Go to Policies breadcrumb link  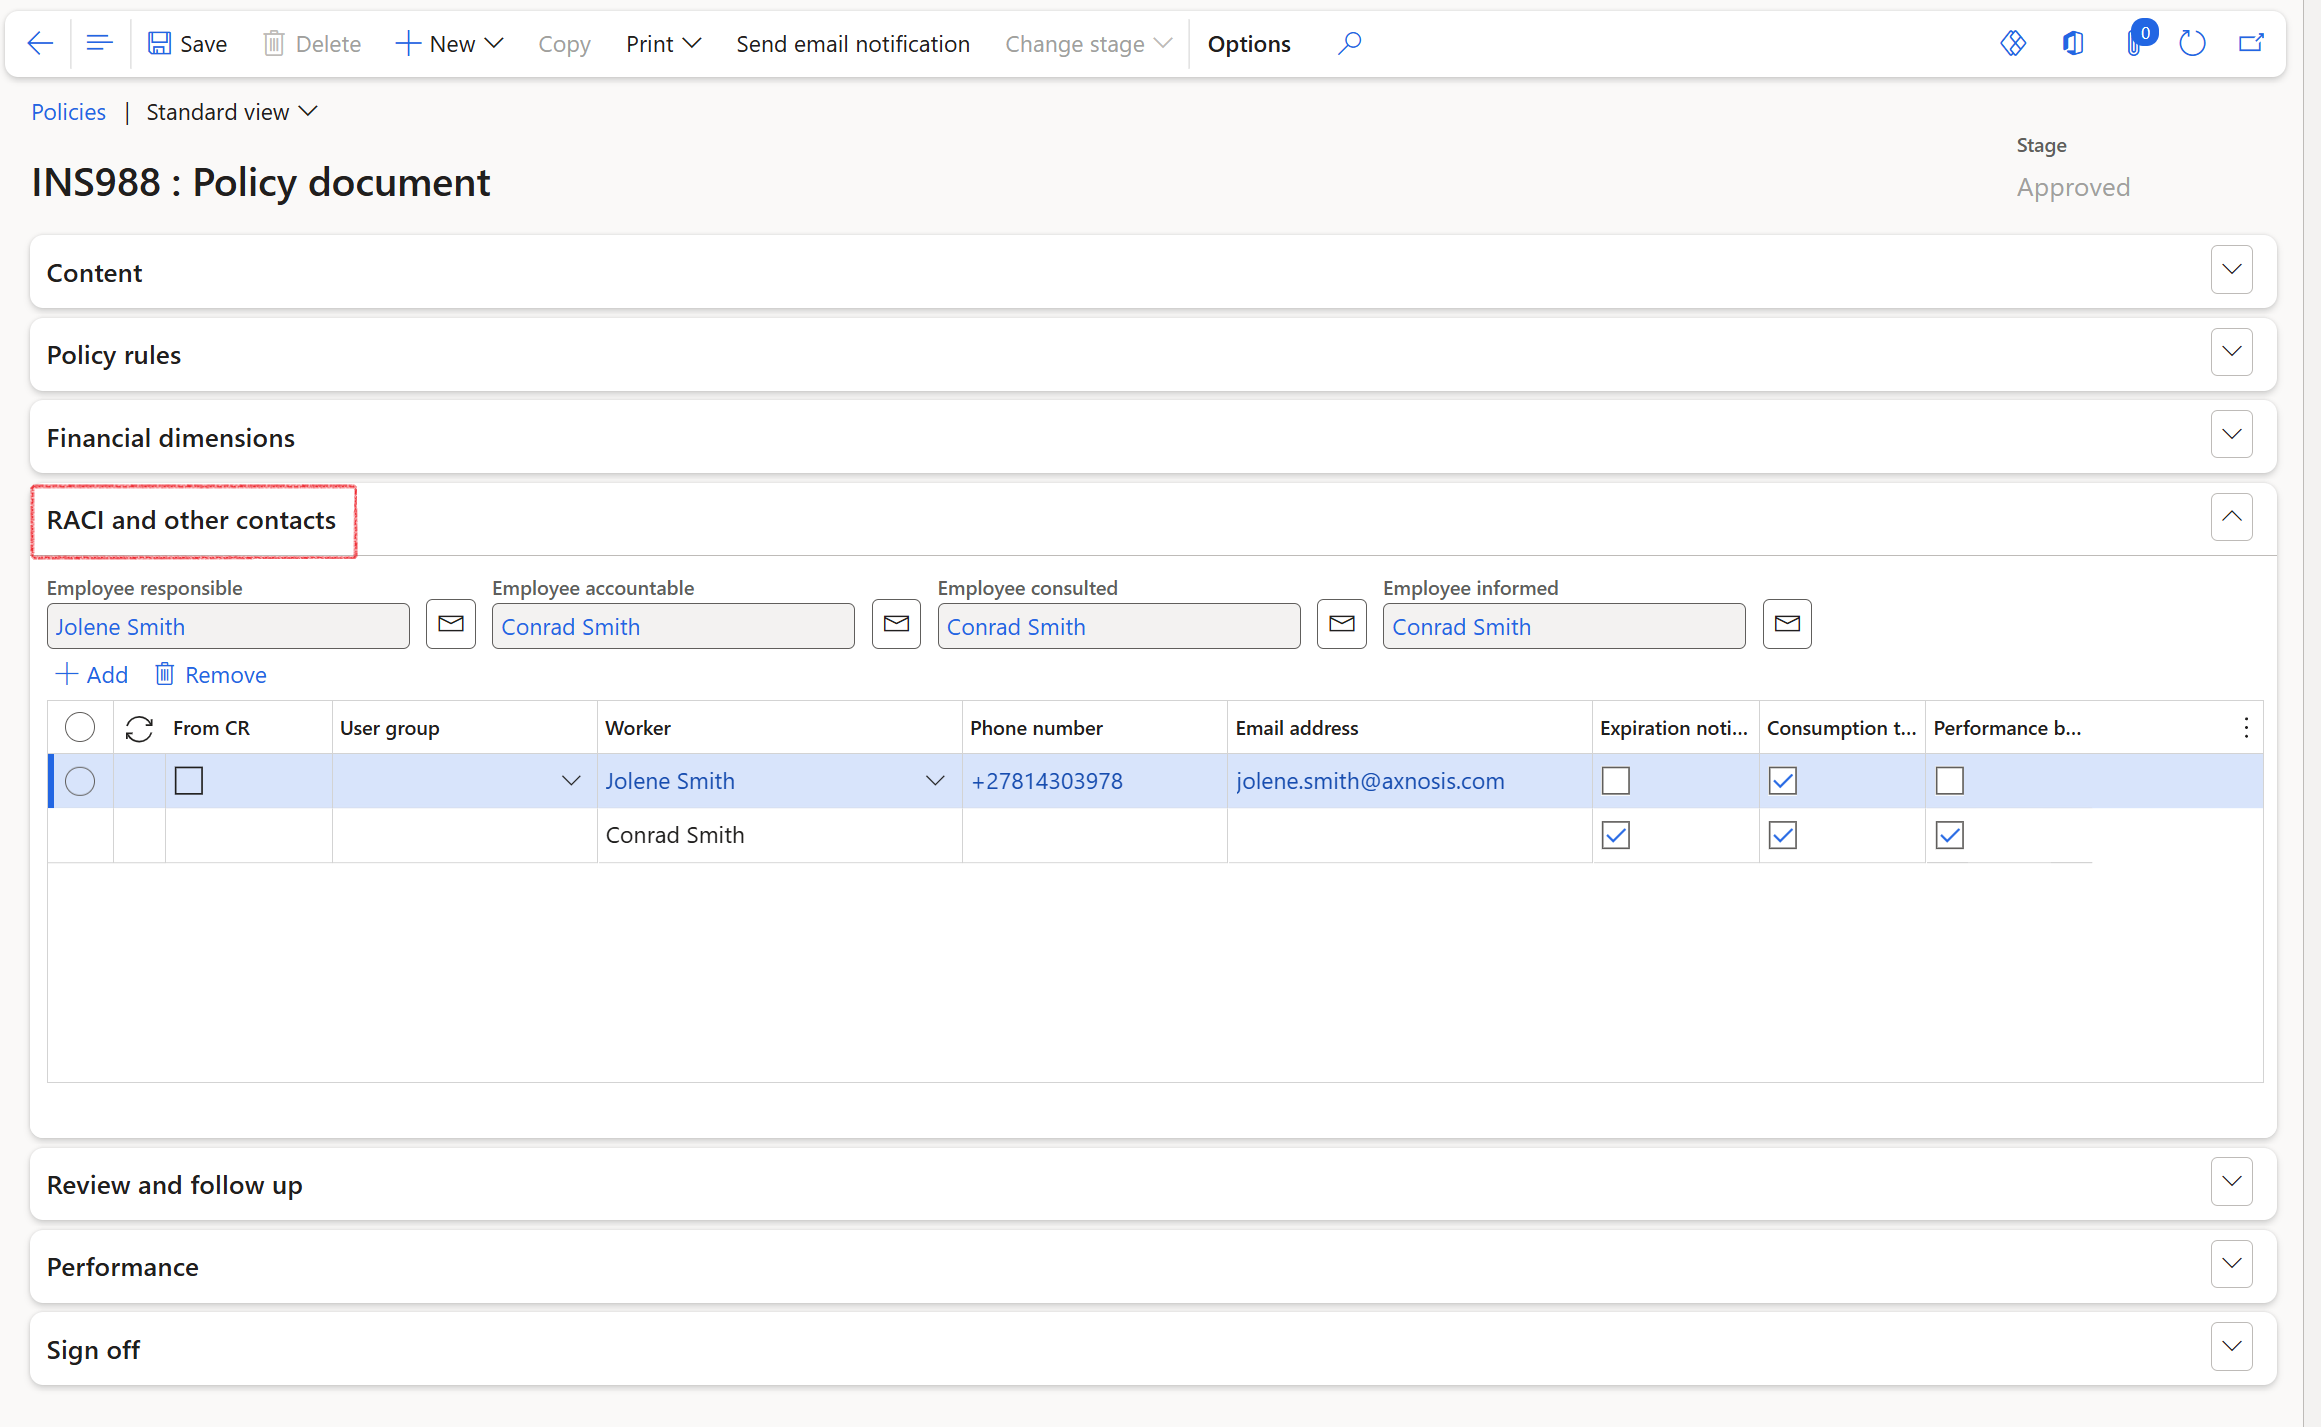tap(68, 112)
